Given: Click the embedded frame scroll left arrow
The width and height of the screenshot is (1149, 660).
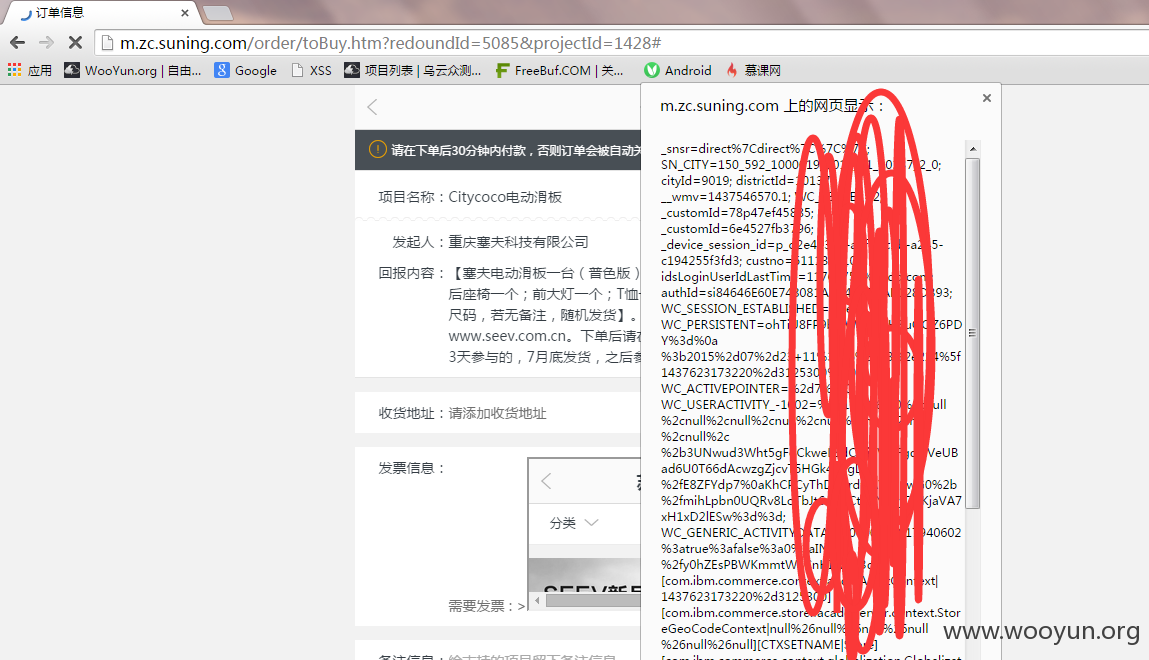Looking at the screenshot, I should 537,601.
